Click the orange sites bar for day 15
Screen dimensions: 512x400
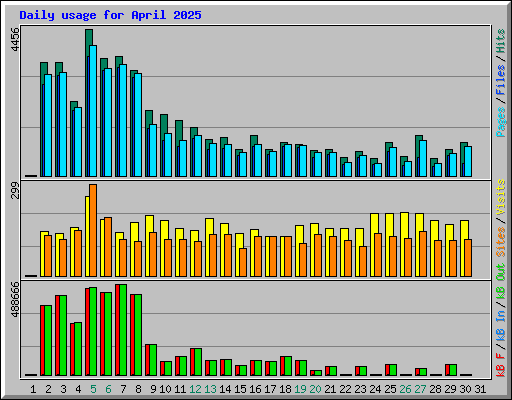point(243,262)
